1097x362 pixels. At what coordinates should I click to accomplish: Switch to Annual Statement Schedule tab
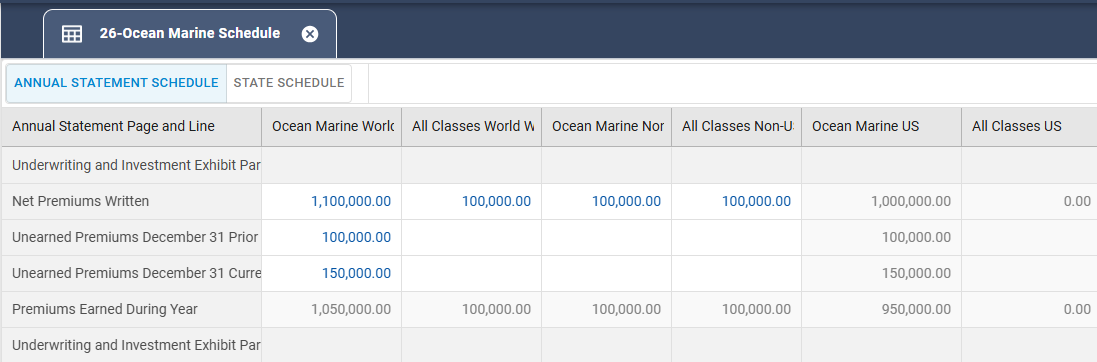[116, 83]
